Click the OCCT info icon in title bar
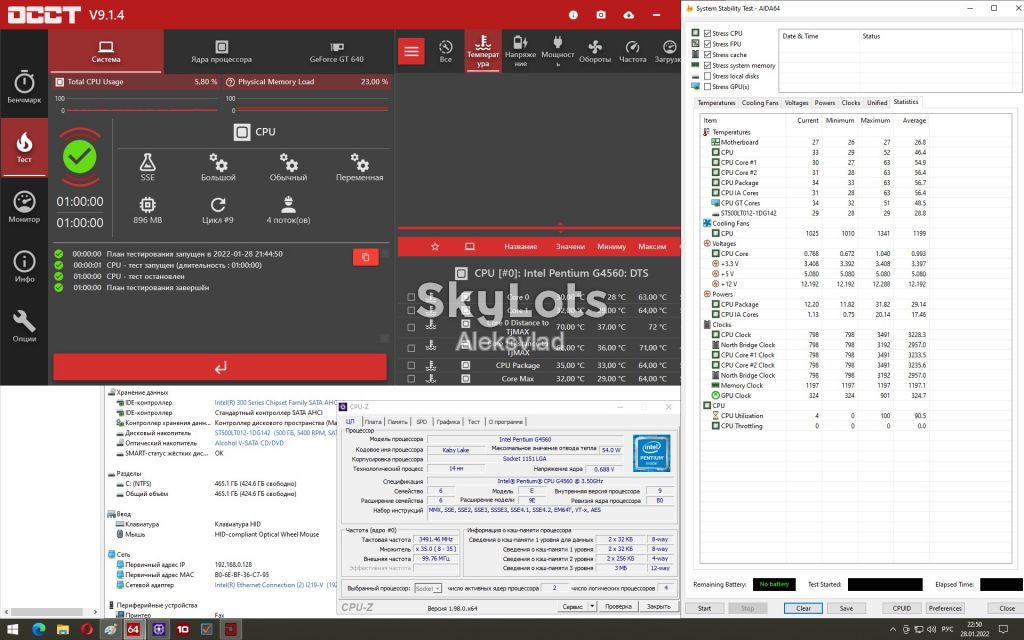1024x640 pixels. (x=573, y=15)
